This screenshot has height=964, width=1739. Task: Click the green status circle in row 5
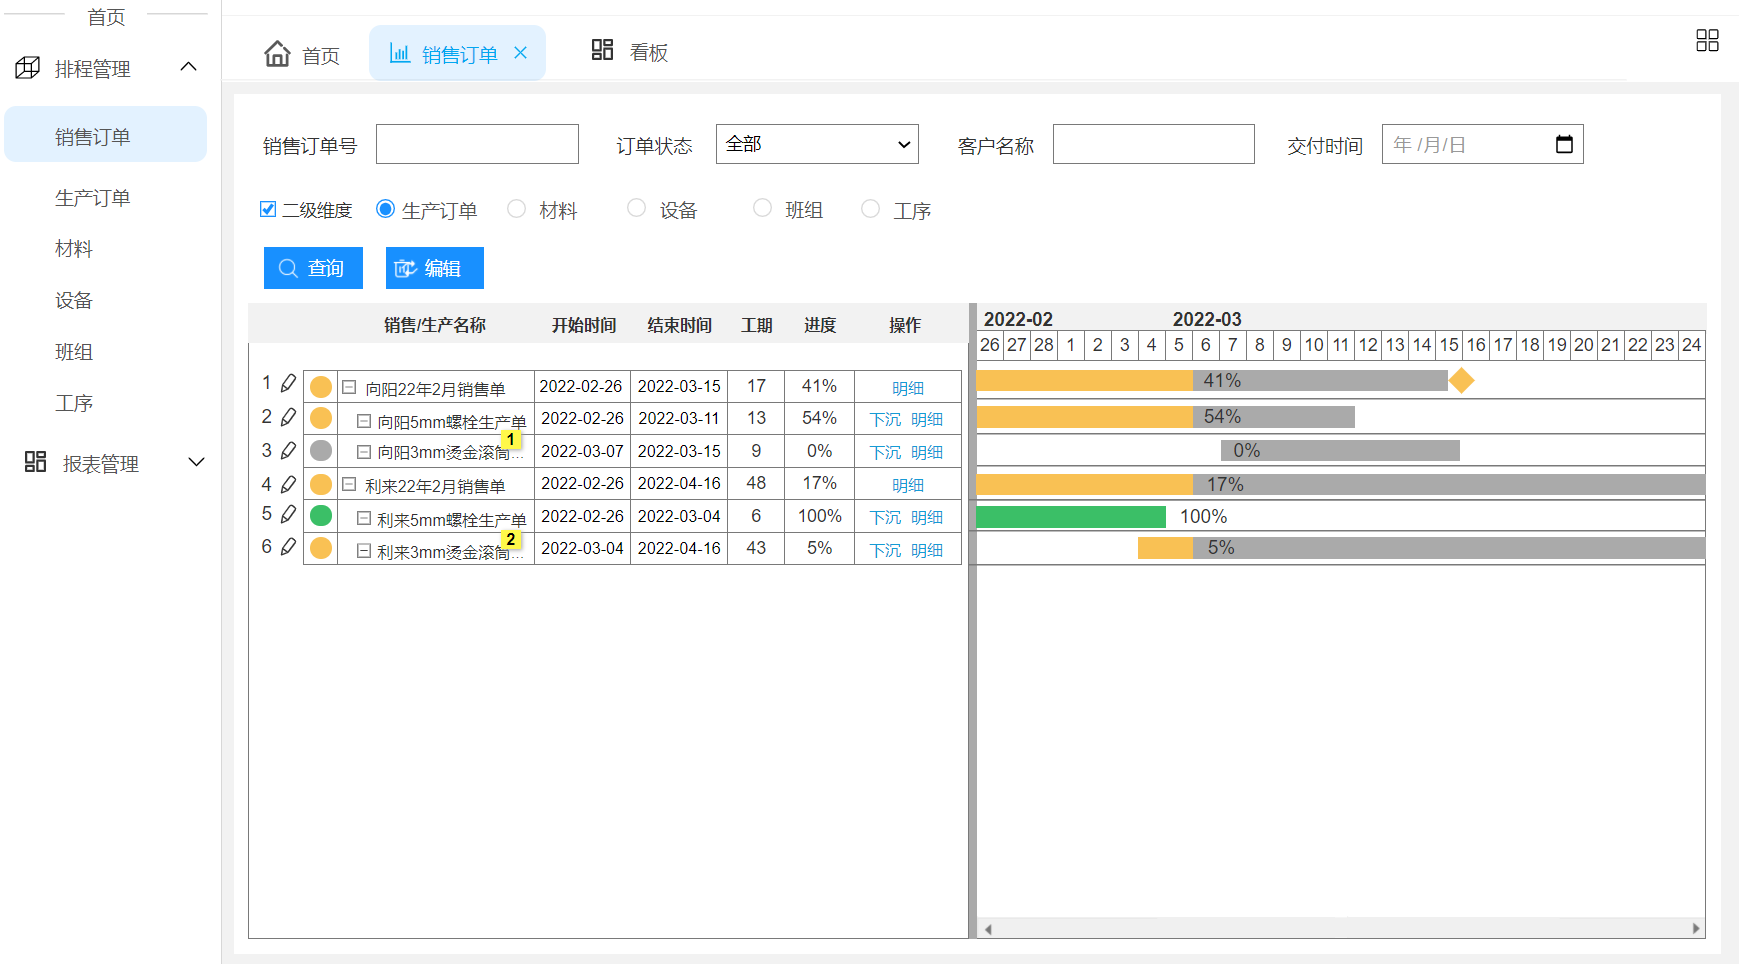point(321,516)
